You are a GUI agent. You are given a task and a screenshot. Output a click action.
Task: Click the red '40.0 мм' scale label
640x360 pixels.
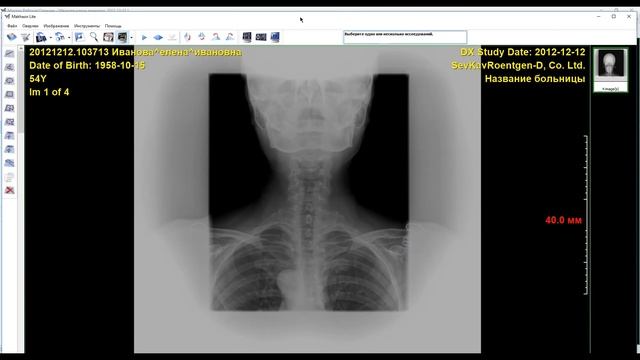coord(563,220)
